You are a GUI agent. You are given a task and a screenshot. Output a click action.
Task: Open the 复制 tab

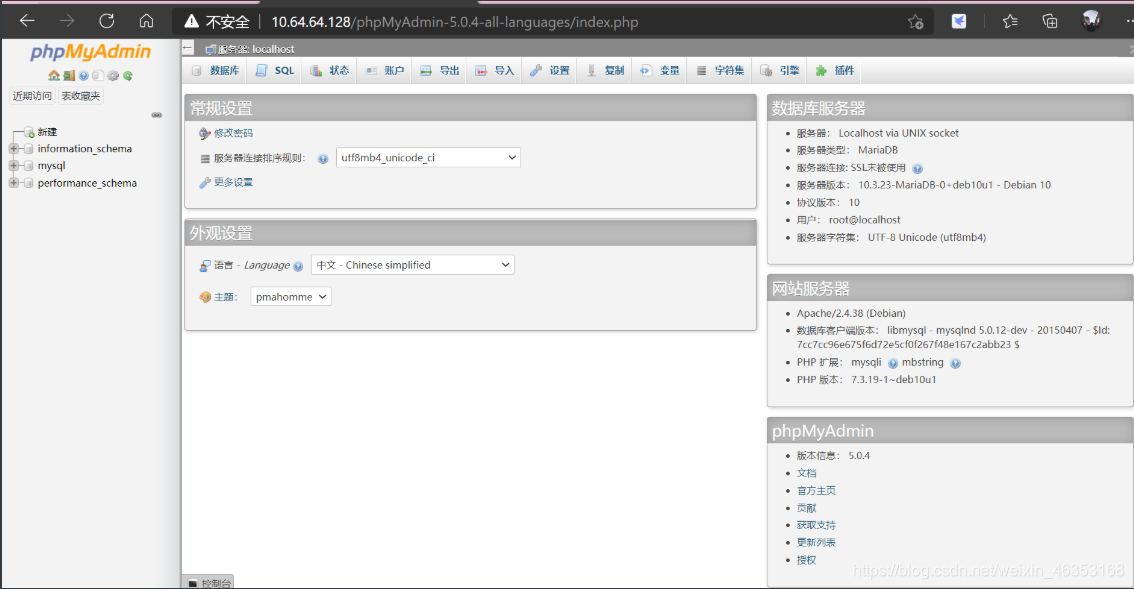[605, 70]
